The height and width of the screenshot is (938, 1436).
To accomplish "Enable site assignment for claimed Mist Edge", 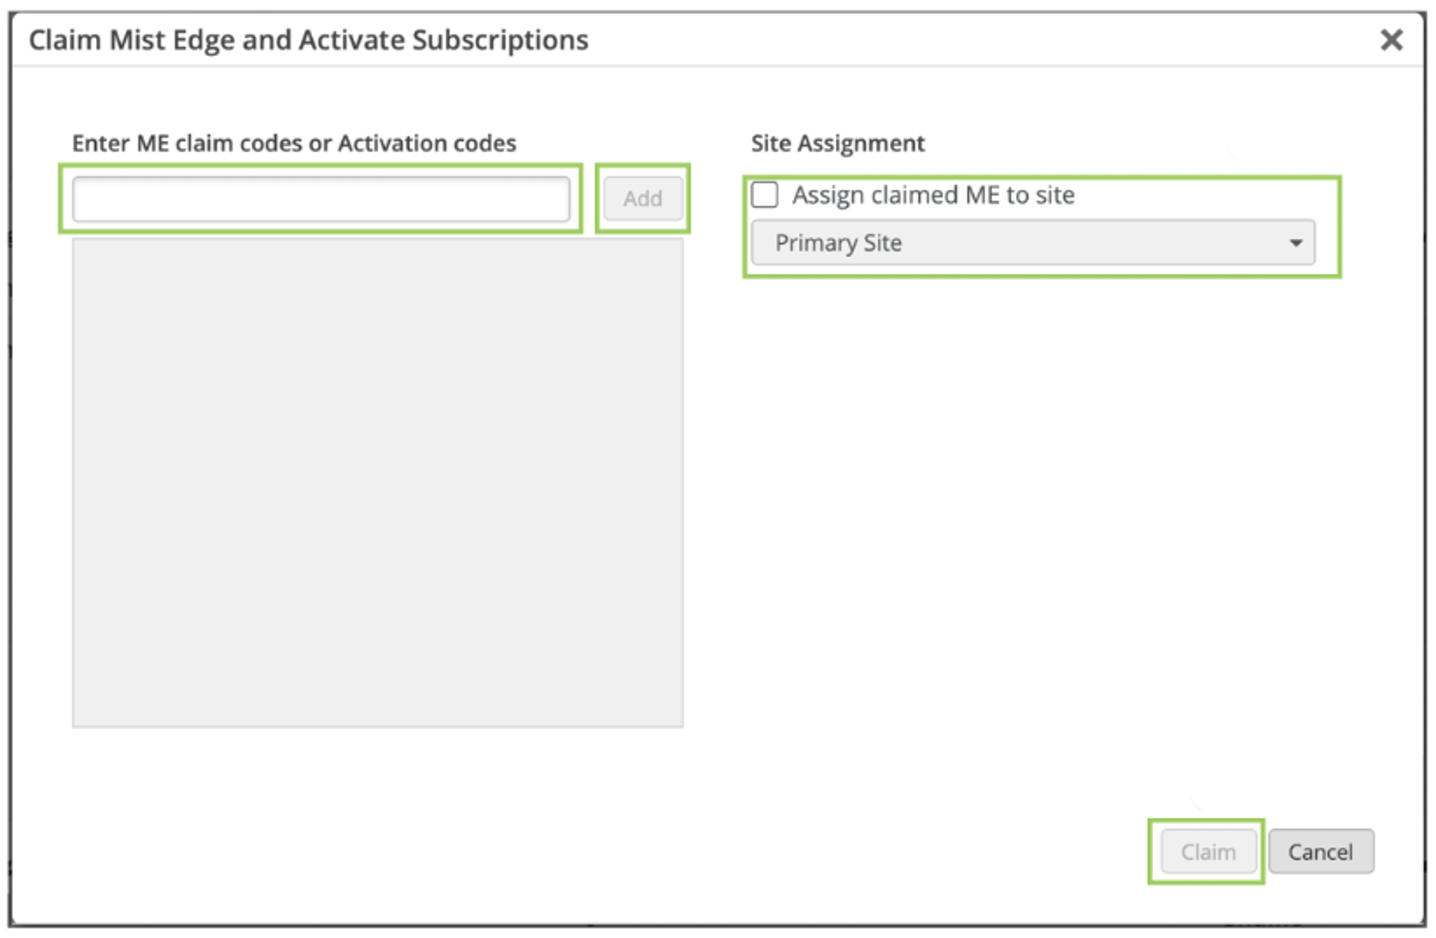I will coord(765,195).
